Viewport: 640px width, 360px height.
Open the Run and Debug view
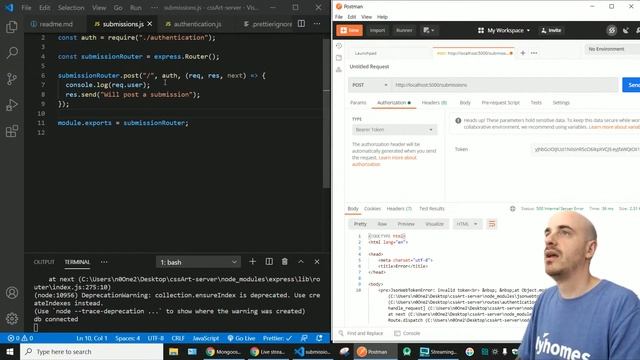pyautogui.click(x=12, y=105)
